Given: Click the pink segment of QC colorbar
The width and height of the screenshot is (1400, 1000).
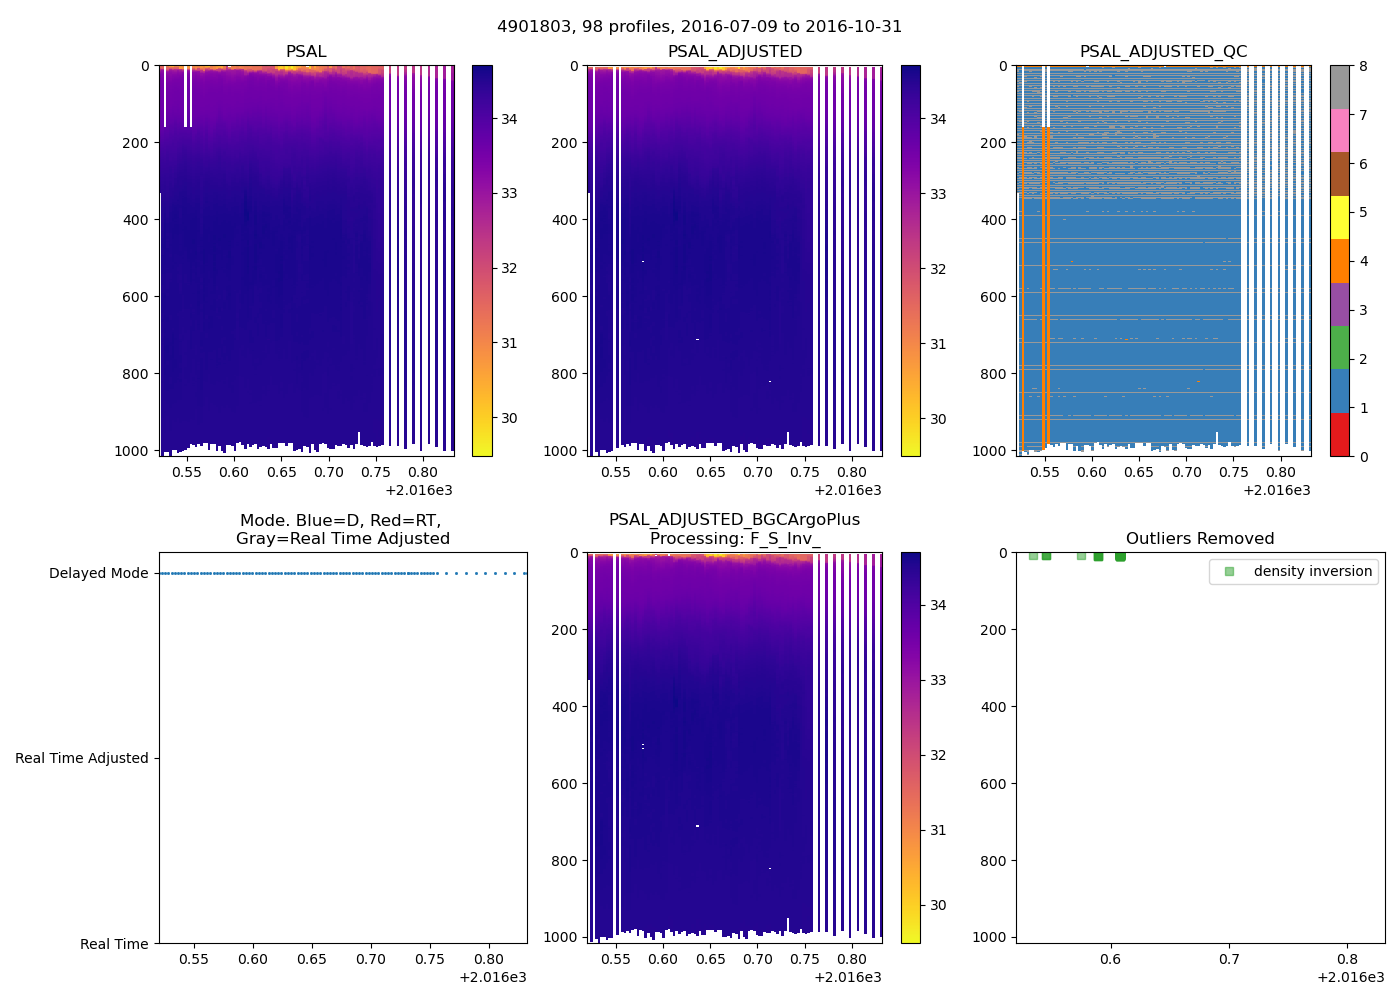Looking at the screenshot, I should click(1339, 131).
